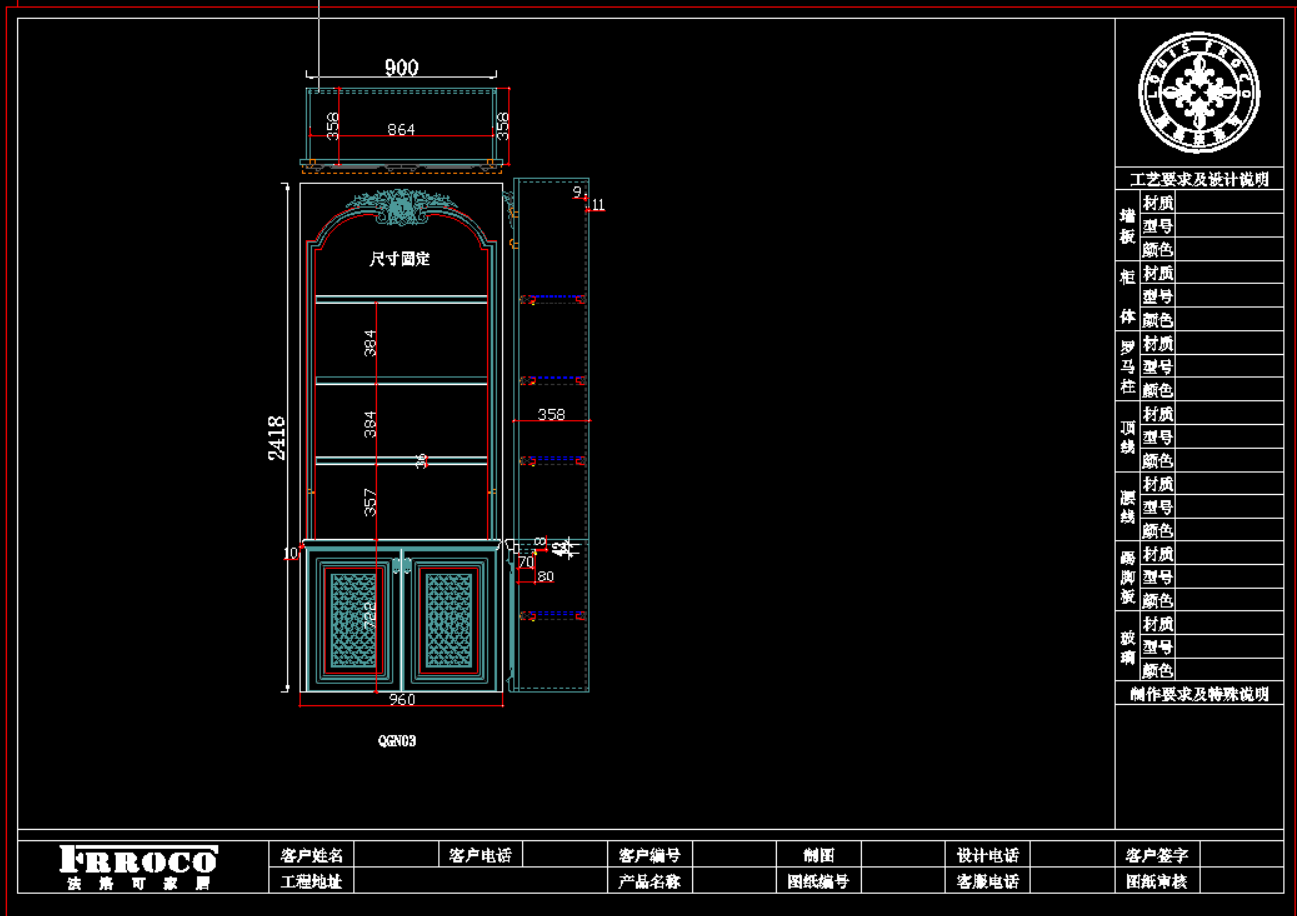Click the '357' shelf spacing dimension
1297x916 pixels.
pos(371,502)
